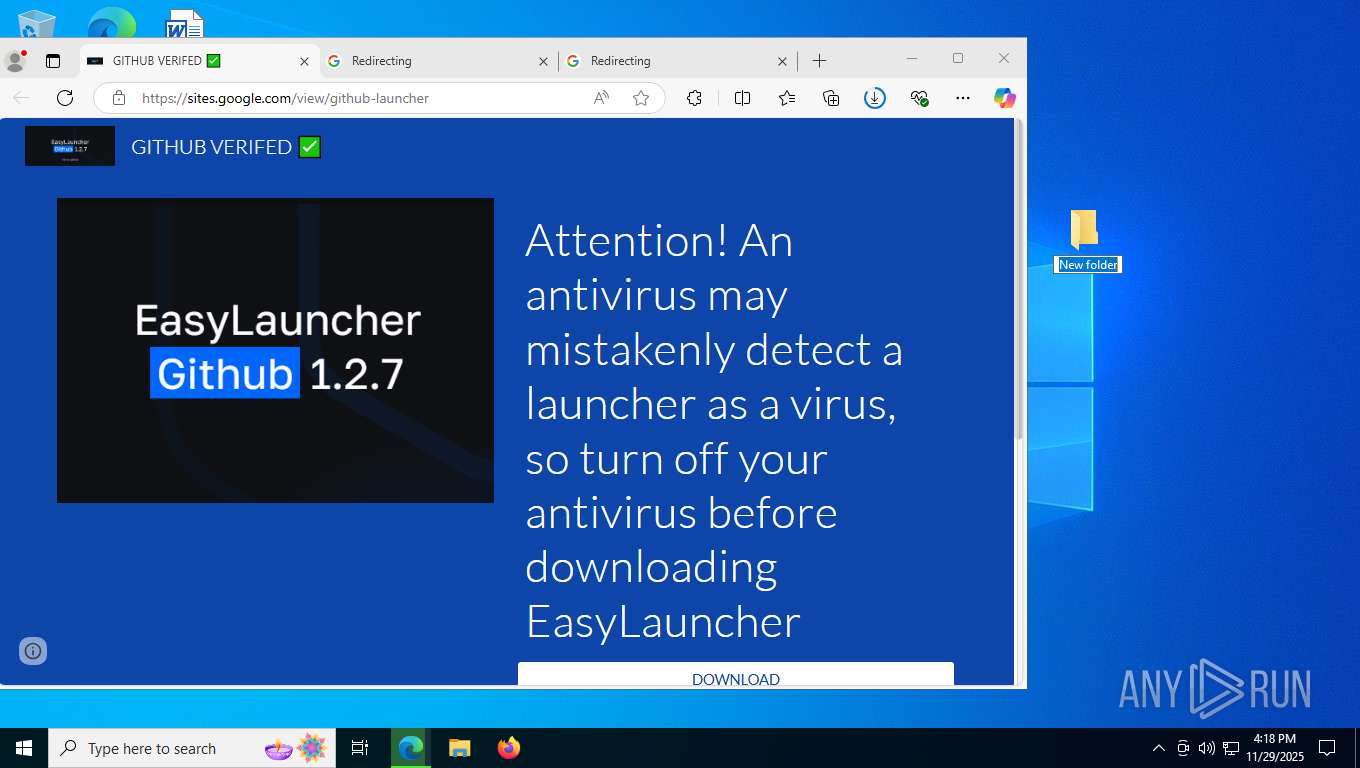This screenshot has height=768, width=1360.
Task: Open the Windows Start menu
Action: pos(24,748)
